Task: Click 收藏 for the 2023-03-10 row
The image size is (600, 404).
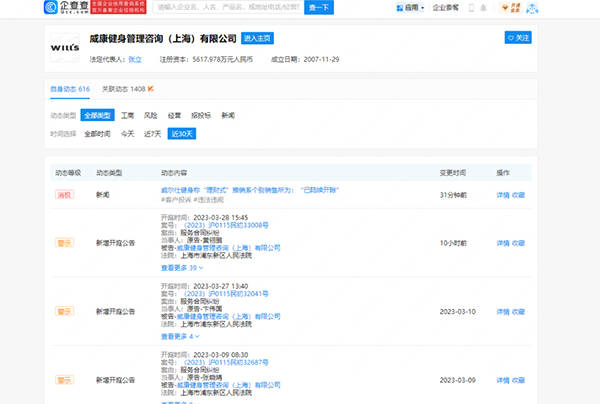Action: (518, 312)
